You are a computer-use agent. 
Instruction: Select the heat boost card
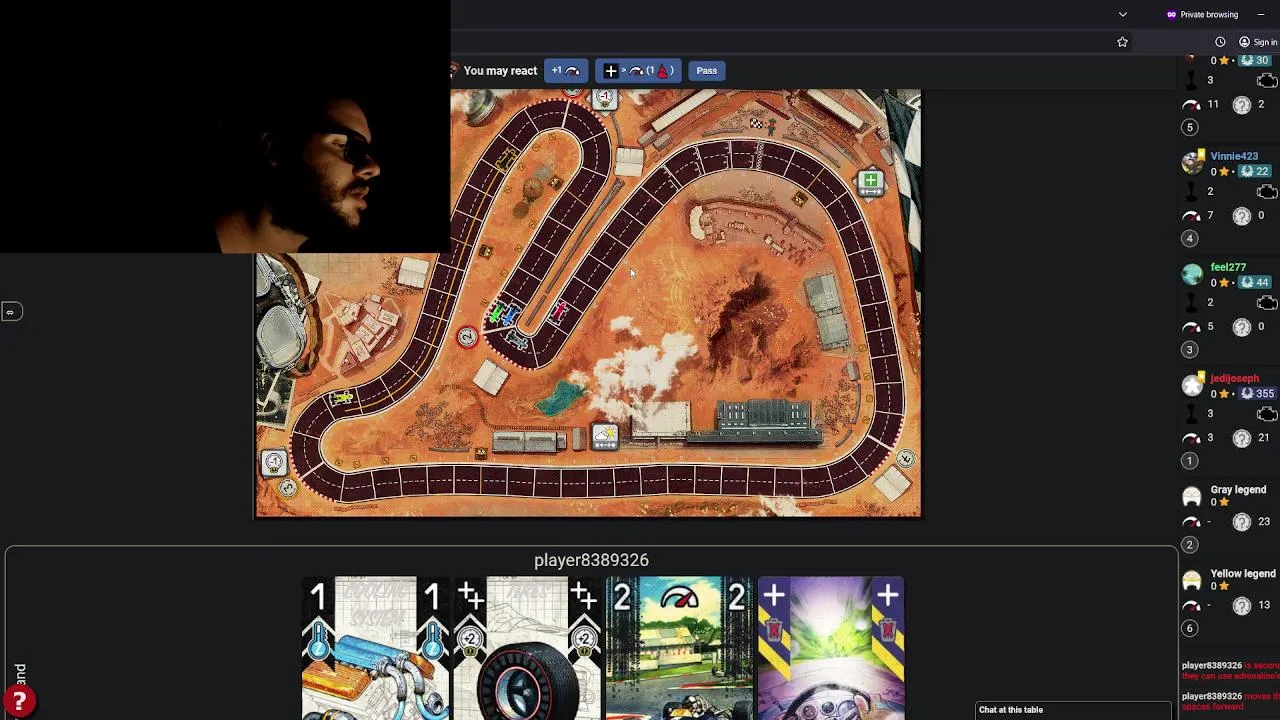tap(831, 648)
